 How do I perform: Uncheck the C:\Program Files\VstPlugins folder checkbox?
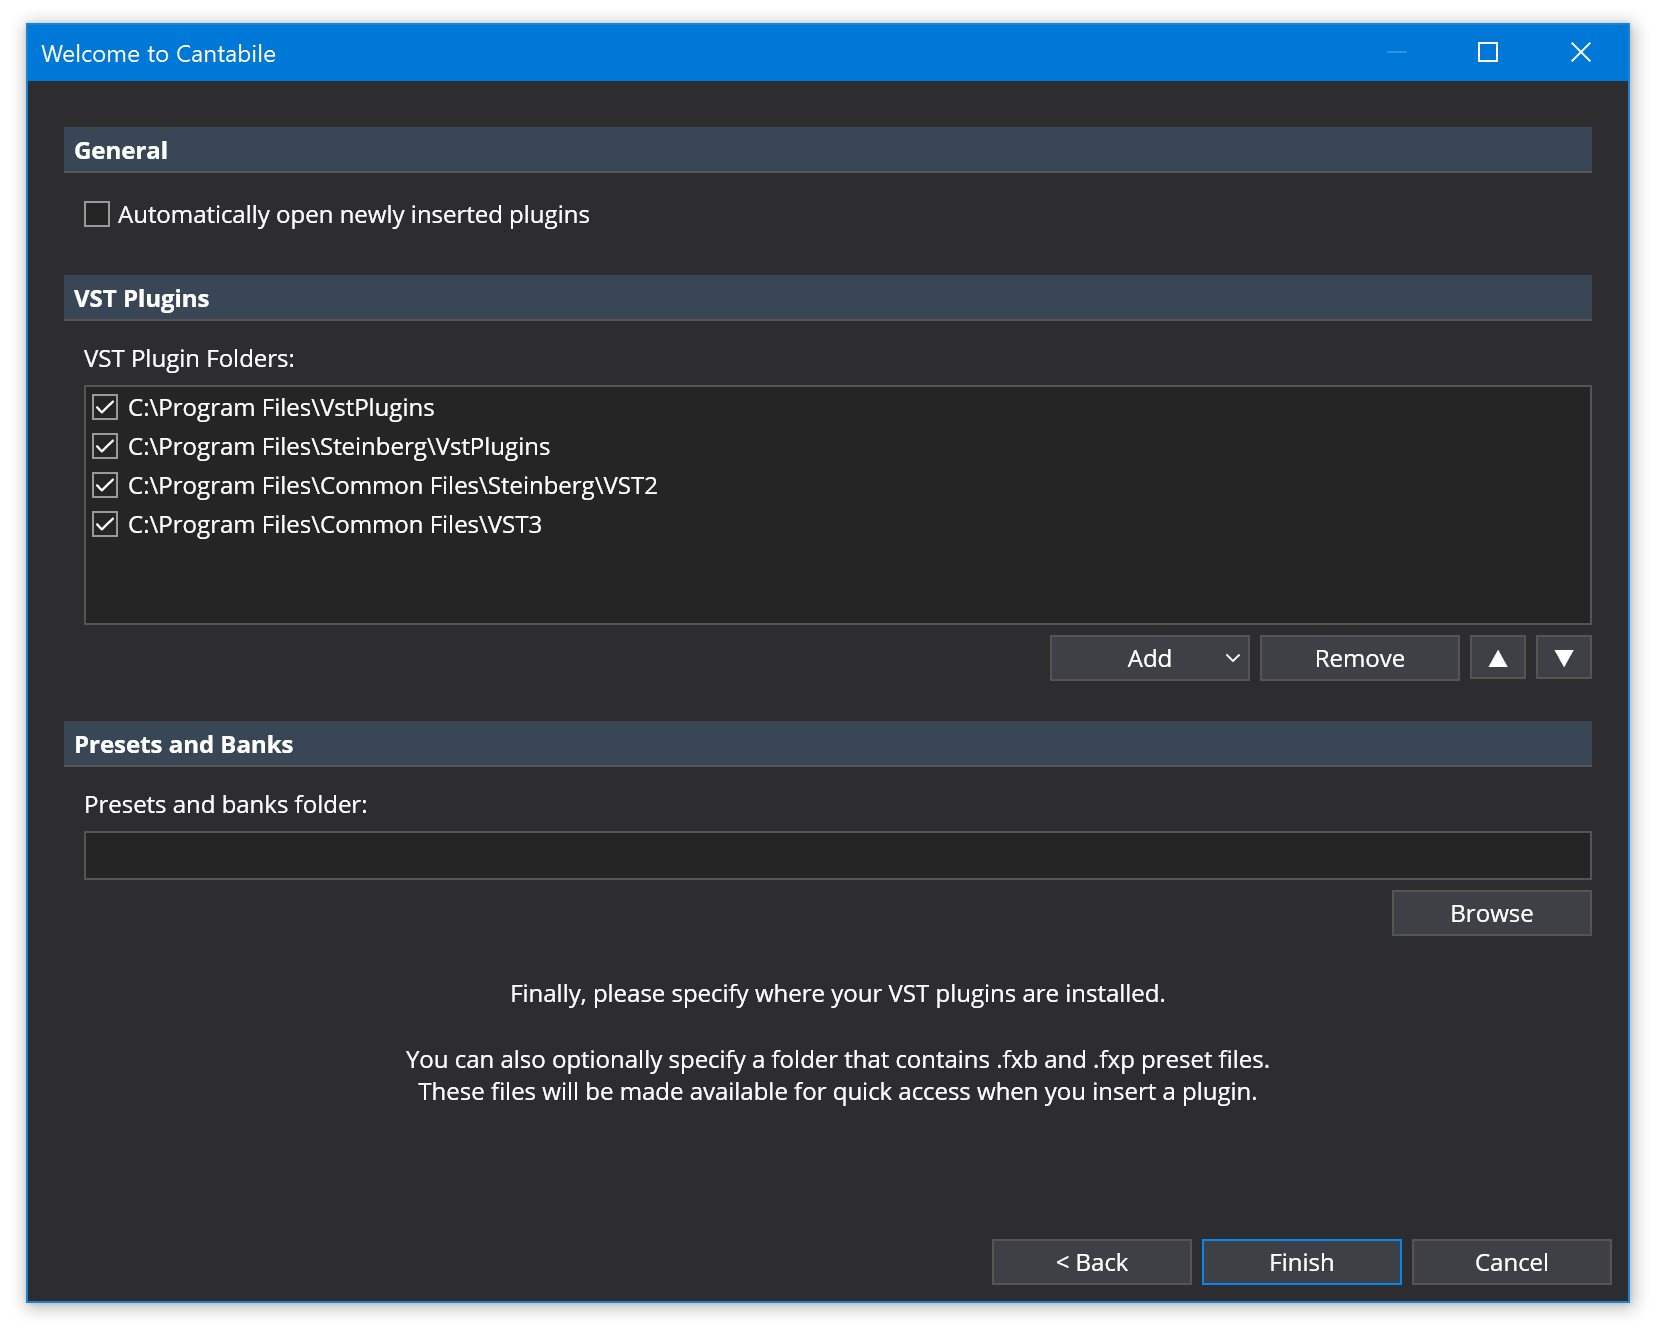(105, 407)
